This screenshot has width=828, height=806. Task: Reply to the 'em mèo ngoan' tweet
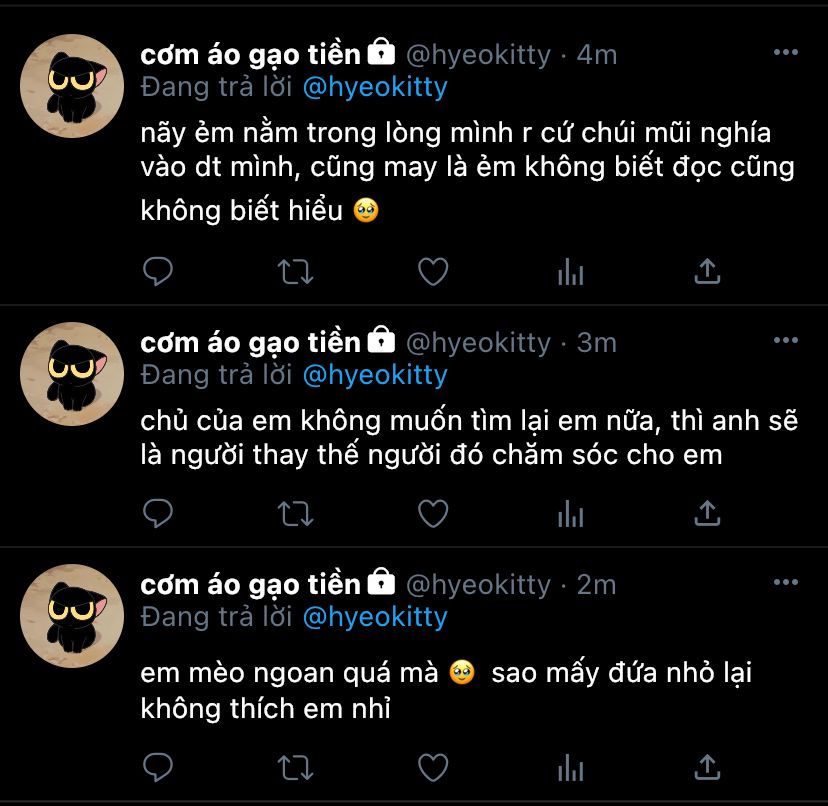[x=158, y=767]
